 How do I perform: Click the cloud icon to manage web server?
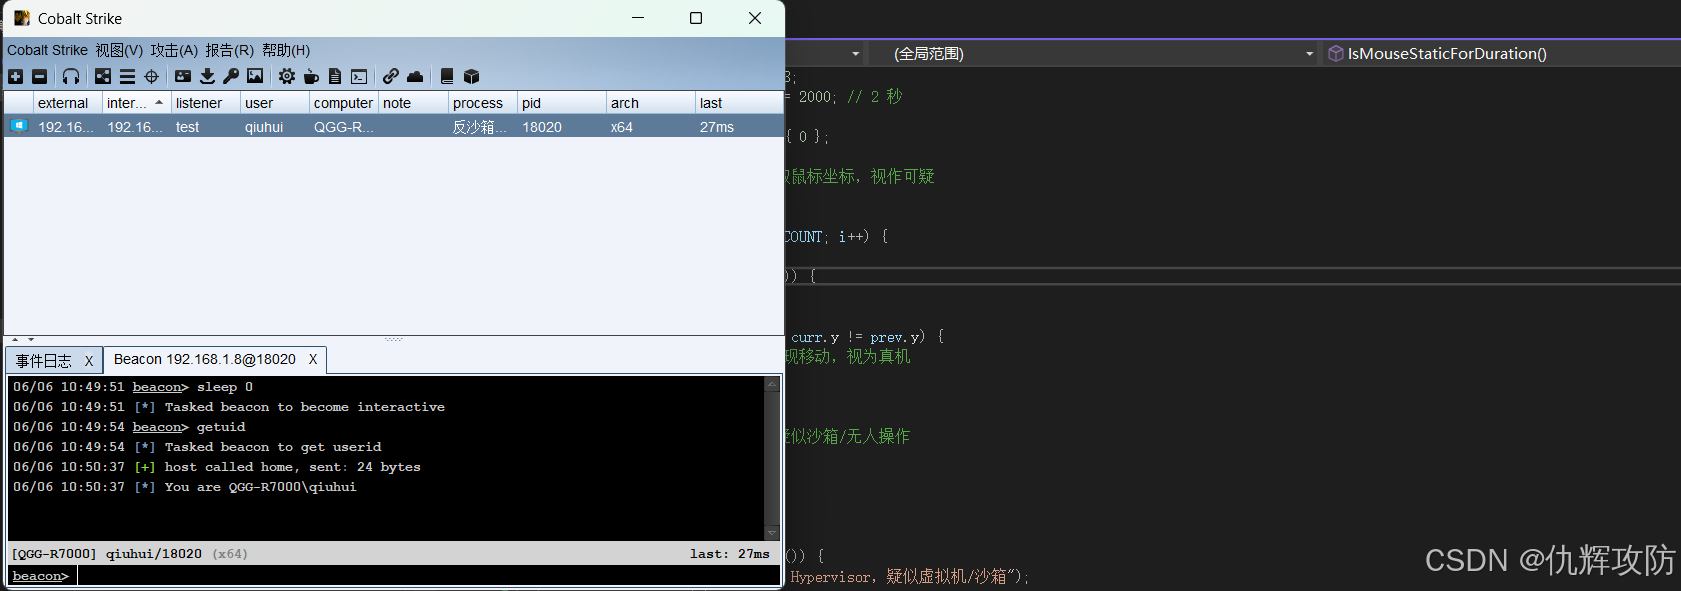(415, 76)
